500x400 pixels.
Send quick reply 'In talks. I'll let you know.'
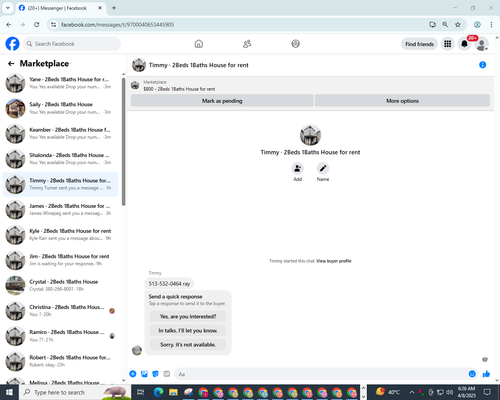tap(188, 330)
